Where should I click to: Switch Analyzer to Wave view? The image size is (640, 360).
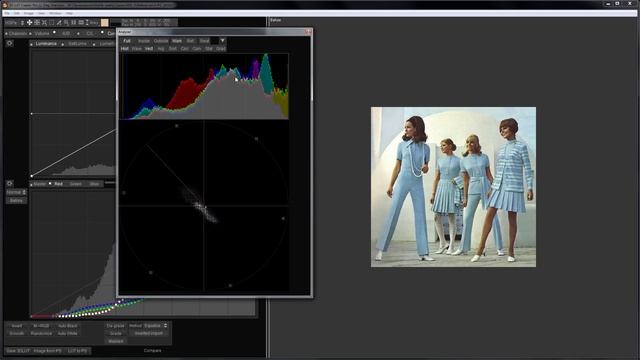pyautogui.click(x=137, y=49)
